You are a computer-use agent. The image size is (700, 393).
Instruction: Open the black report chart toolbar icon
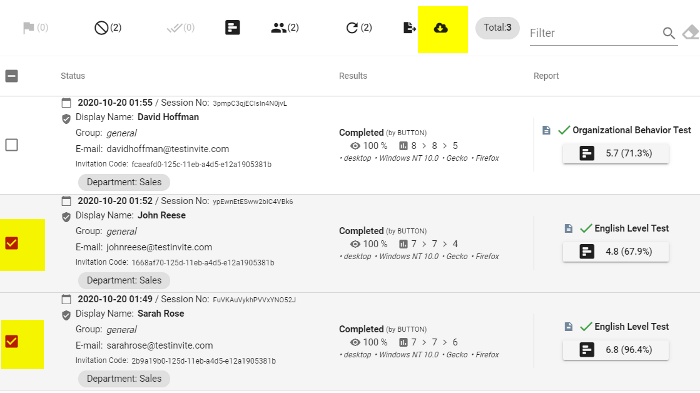pos(233,28)
